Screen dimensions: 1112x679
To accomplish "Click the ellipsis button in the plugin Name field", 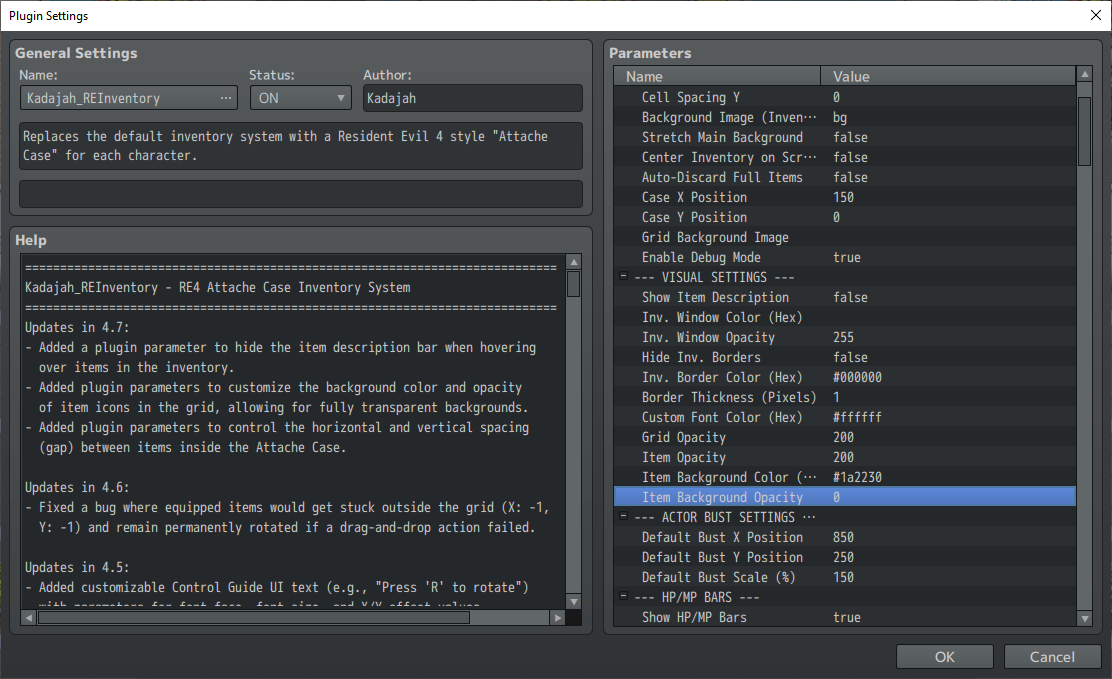I will 226,98.
